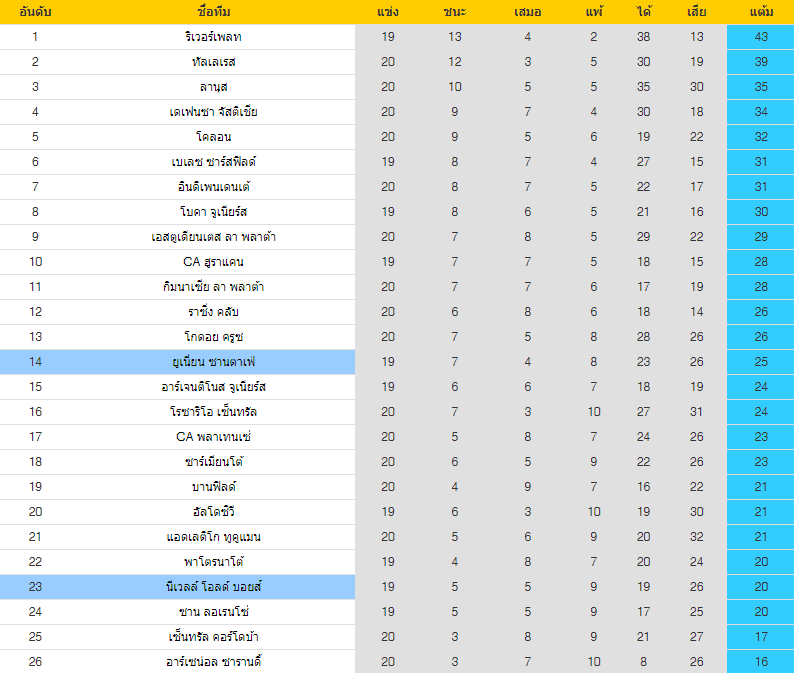The width and height of the screenshot is (794, 673).
Task: Click อาร์เซน่อล ซารานดี้ in last row
Action: [213, 661]
